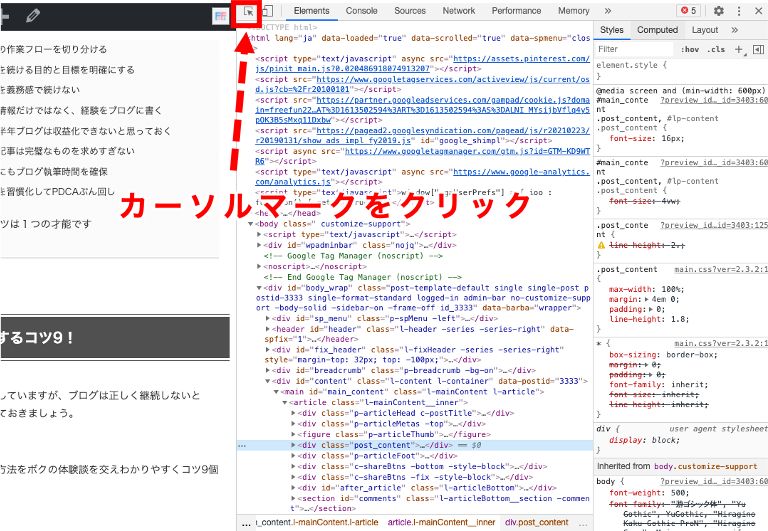Screen dimensions: 768x531
Task: Click the element.style rule header
Action: point(631,65)
